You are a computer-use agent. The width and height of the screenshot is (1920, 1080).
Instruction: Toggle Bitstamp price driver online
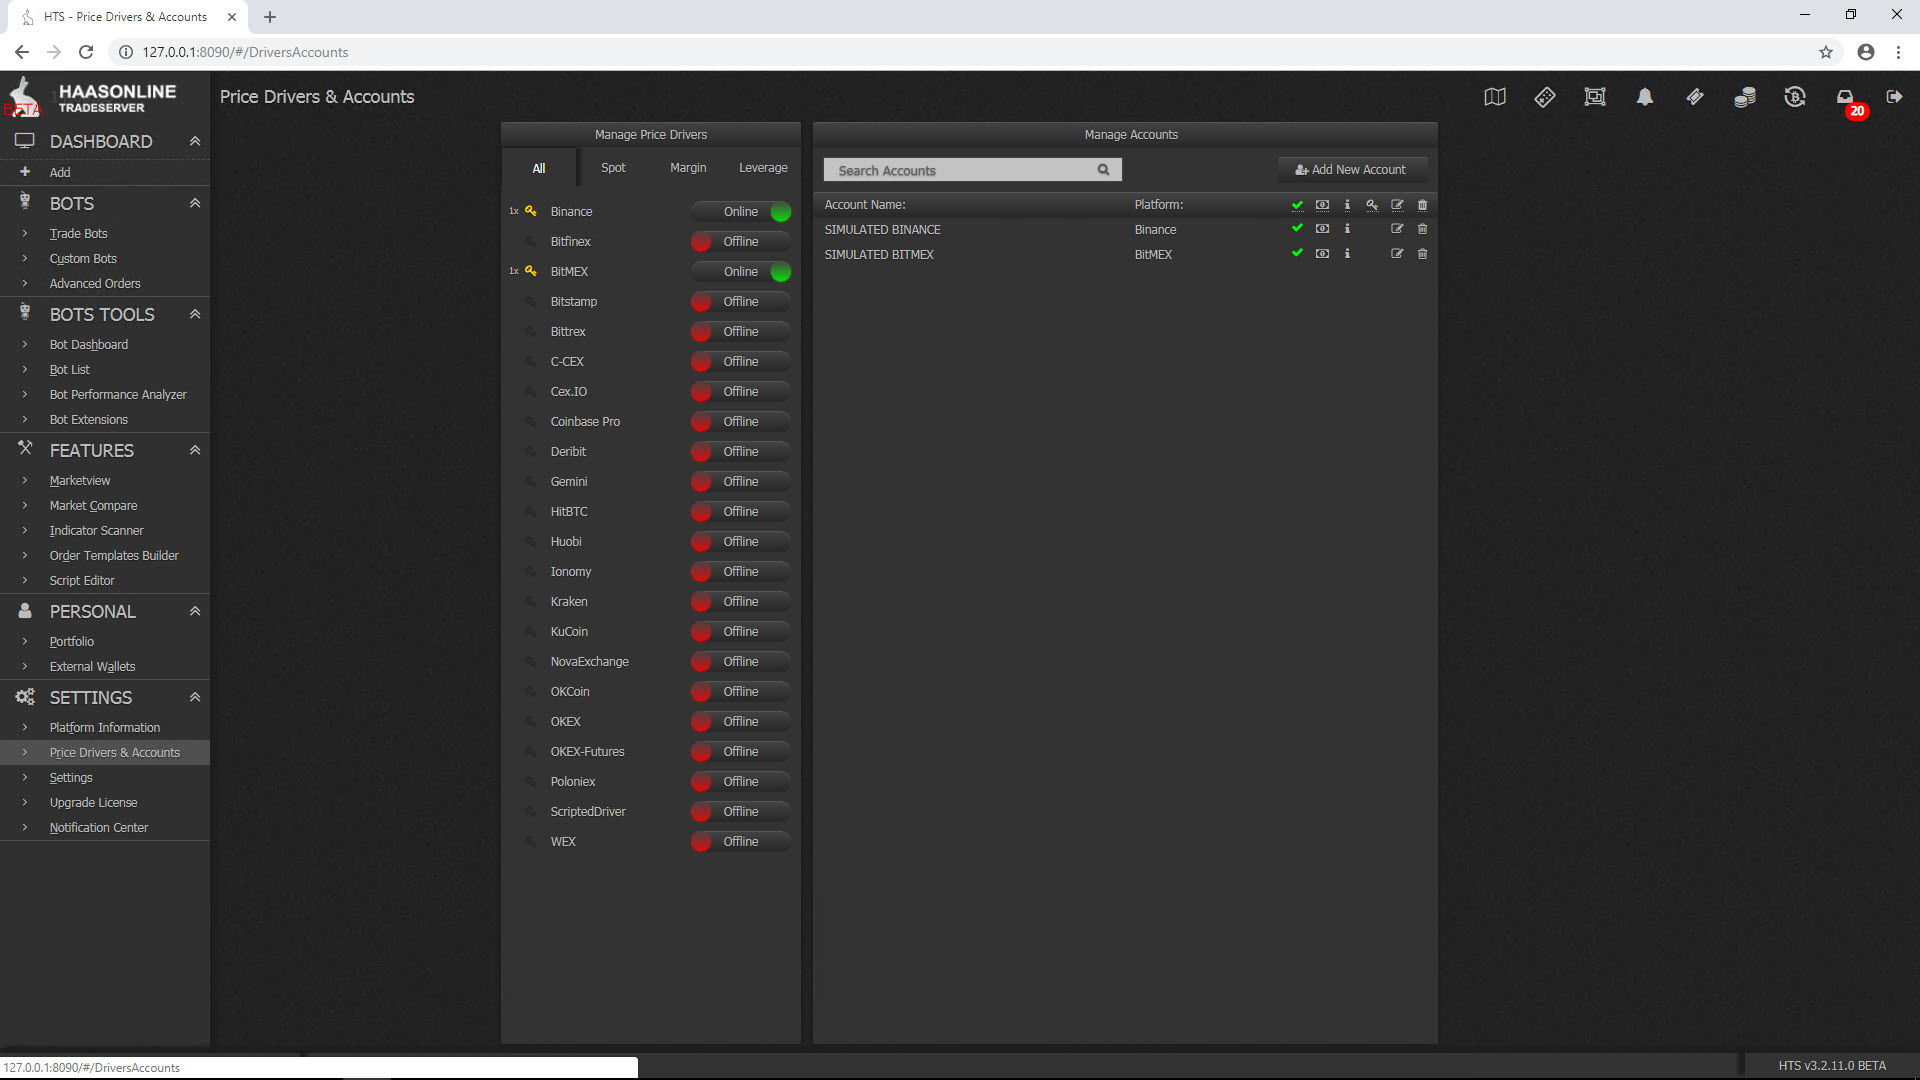pyautogui.click(x=741, y=301)
